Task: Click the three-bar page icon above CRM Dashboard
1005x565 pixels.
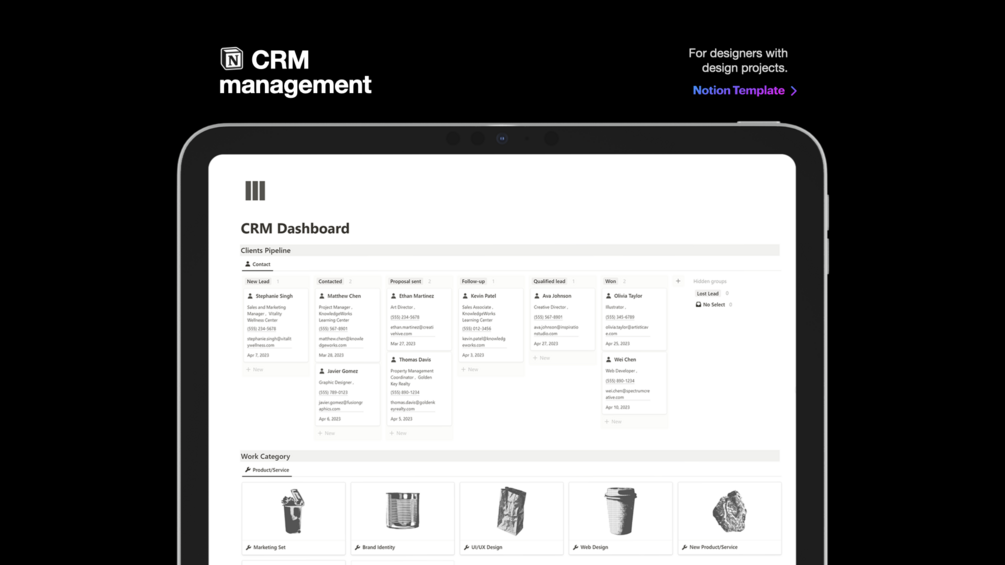Action: coord(255,190)
